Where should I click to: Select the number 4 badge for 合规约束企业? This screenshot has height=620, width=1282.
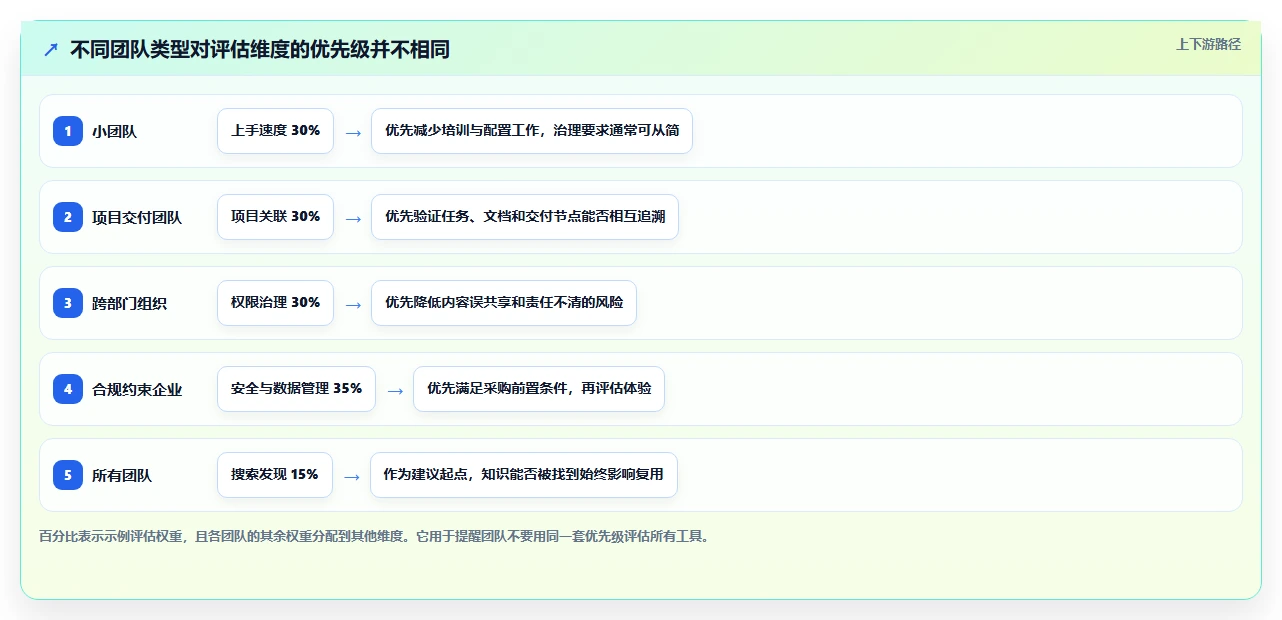click(68, 389)
